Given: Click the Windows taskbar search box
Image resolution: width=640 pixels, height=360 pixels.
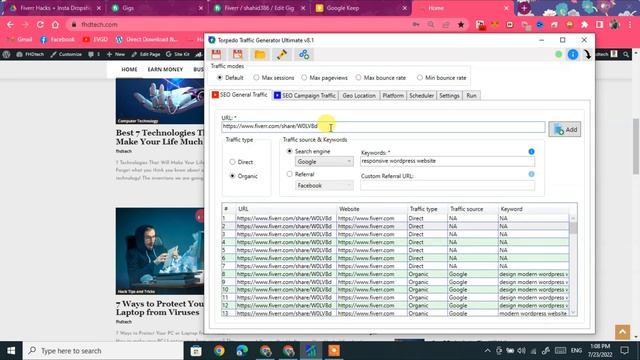Looking at the screenshot, I should coord(103,351).
